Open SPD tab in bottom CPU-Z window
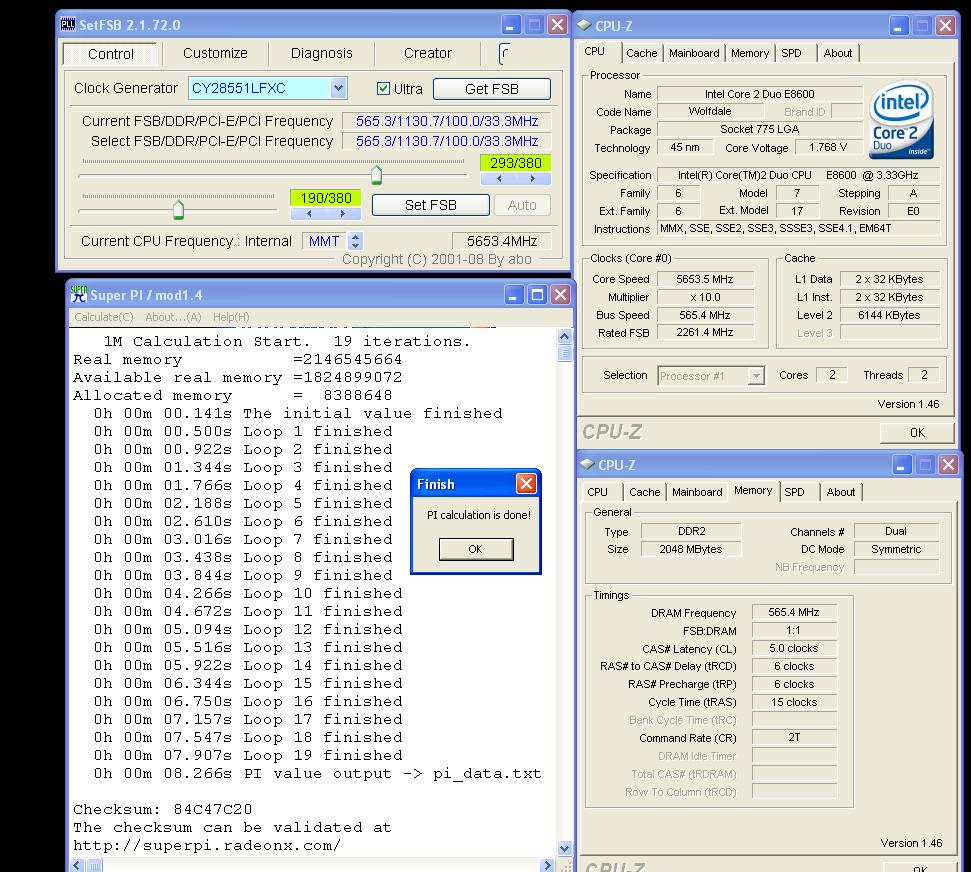971x872 pixels. point(795,492)
